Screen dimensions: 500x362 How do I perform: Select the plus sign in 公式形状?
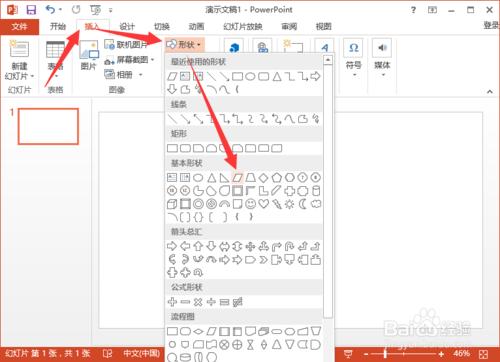[x=172, y=302]
